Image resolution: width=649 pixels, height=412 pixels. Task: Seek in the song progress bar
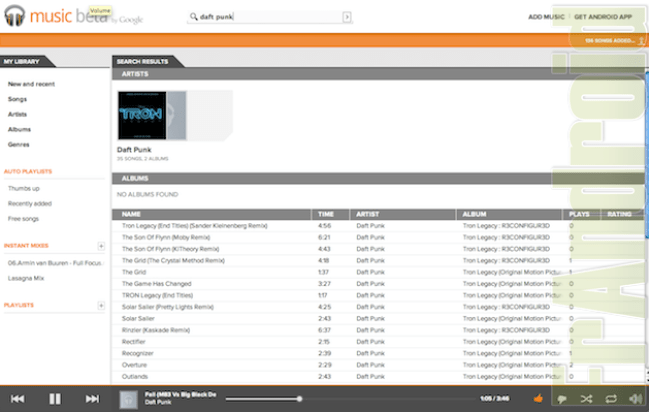click(350, 399)
